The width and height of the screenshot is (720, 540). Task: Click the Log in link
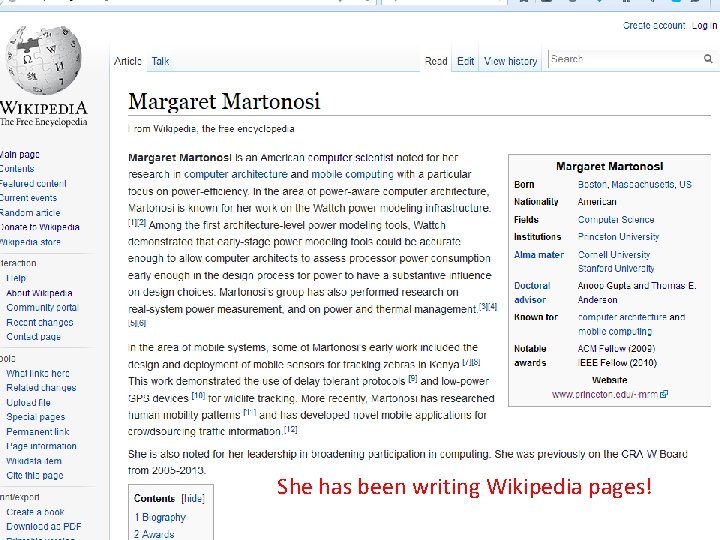coord(704,26)
